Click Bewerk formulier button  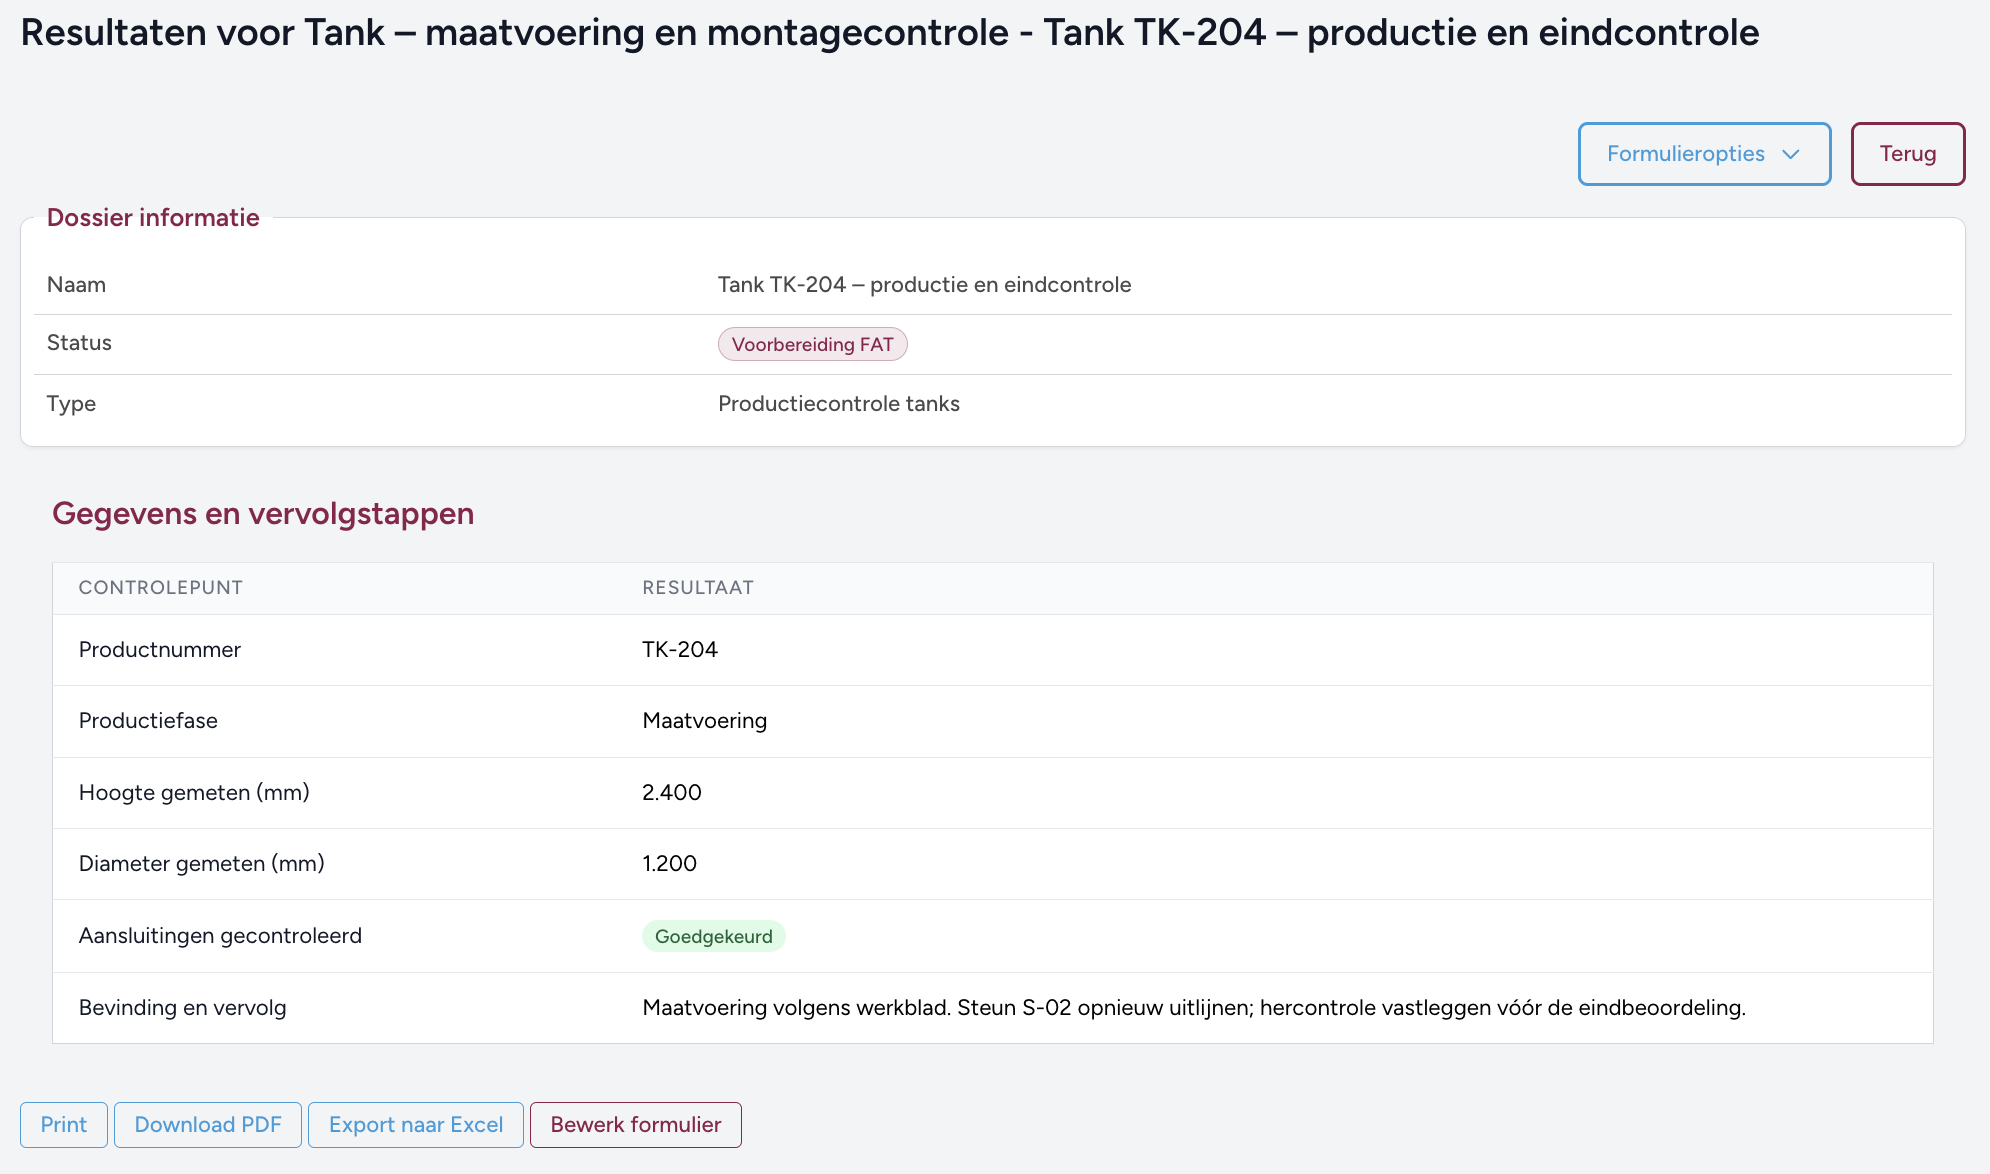pyautogui.click(x=636, y=1124)
